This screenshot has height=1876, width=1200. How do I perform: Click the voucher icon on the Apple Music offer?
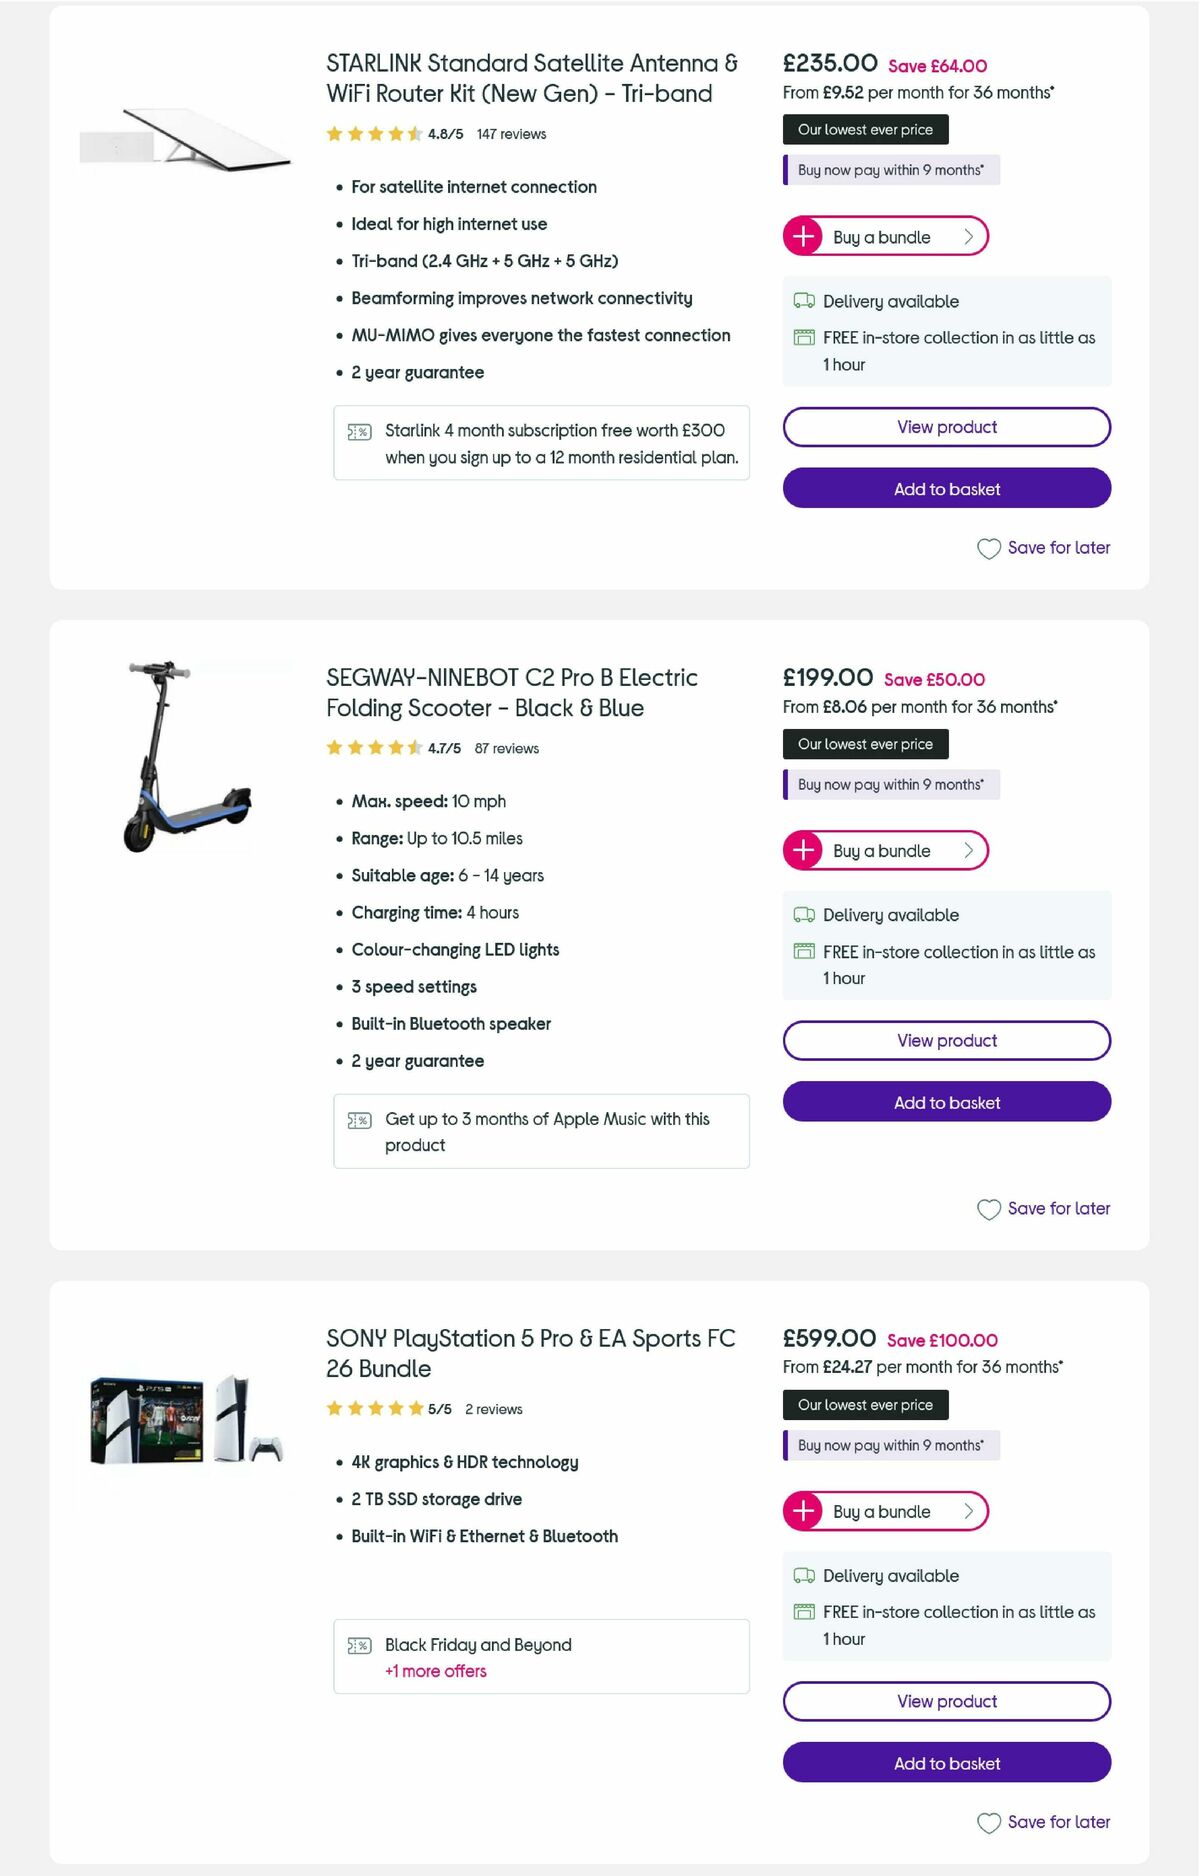358,1120
